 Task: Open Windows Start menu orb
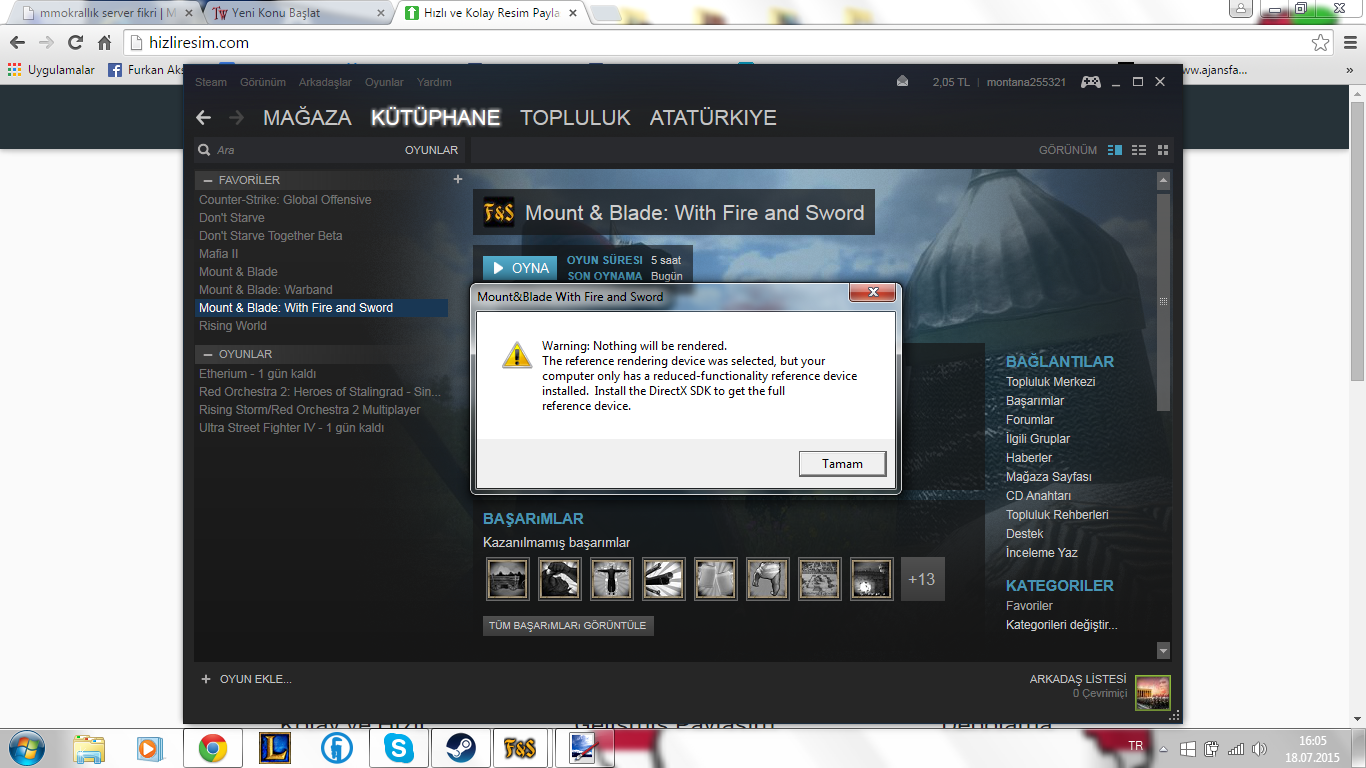point(28,748)
